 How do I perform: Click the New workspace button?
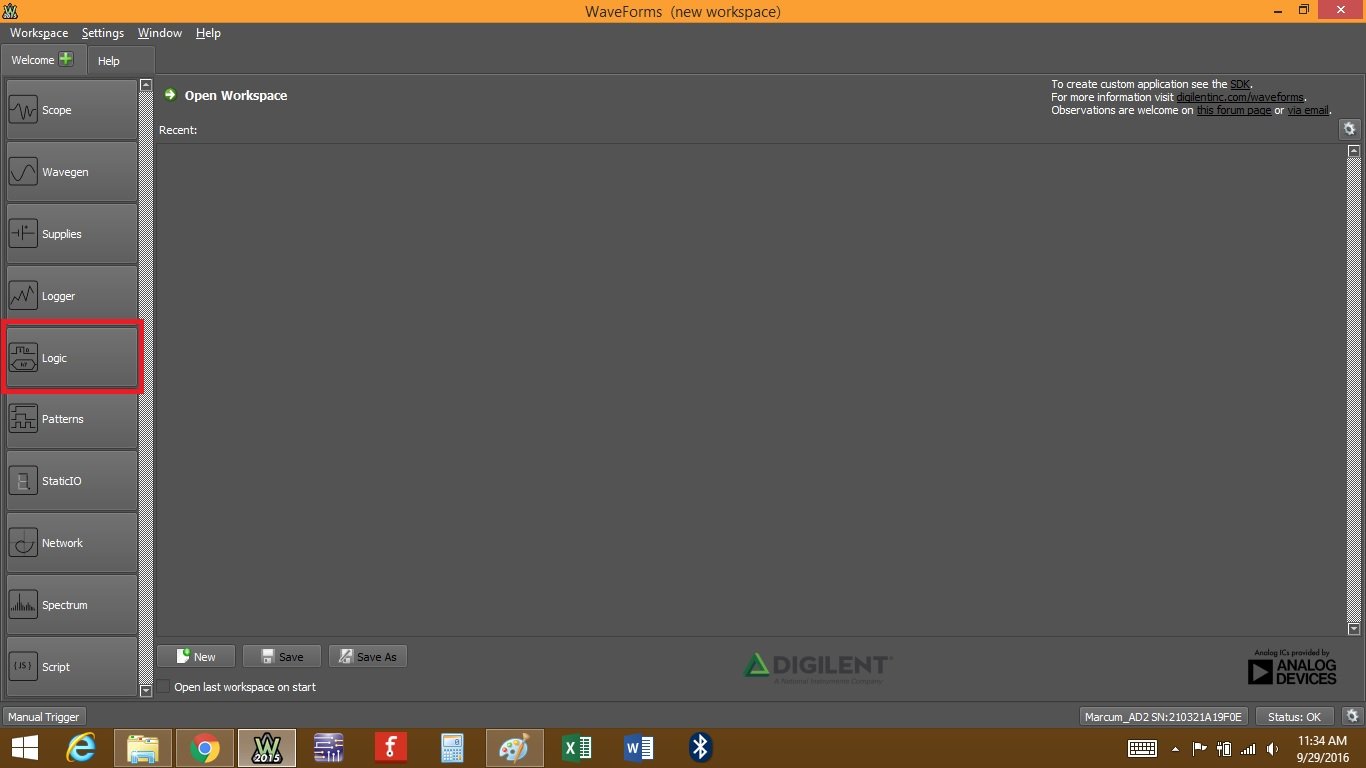[196, 656]
